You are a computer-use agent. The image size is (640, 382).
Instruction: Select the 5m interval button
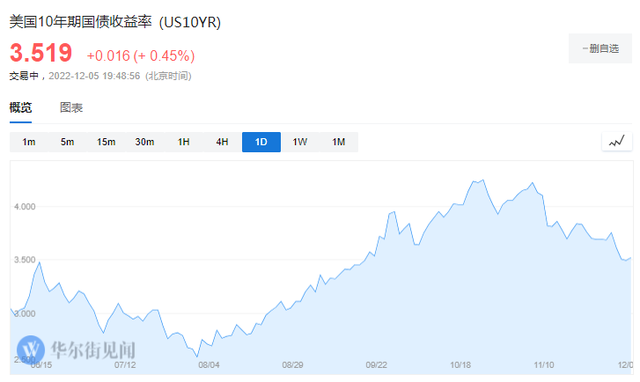click(67, 142)
